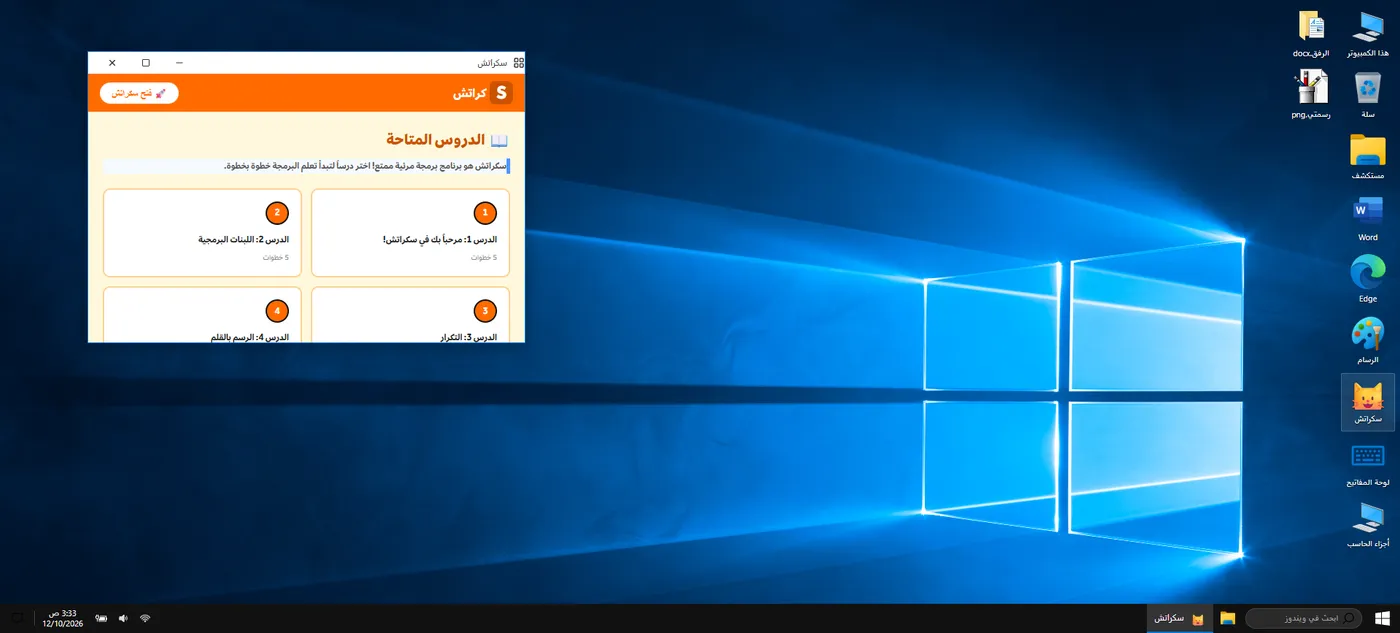The height and width of the screenshot is (633, 1400).
Task: Click the ابحث في ويندوز search box
Action: 1303,618
